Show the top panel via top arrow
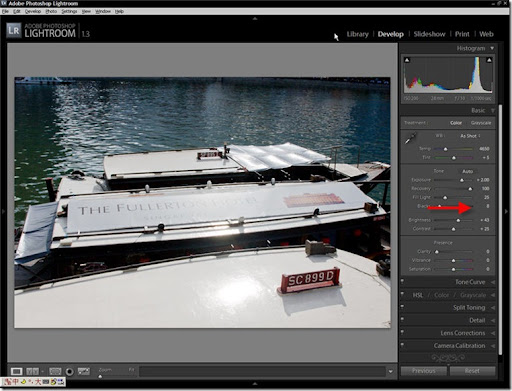 pyautogui.click(x=255, y=19)
